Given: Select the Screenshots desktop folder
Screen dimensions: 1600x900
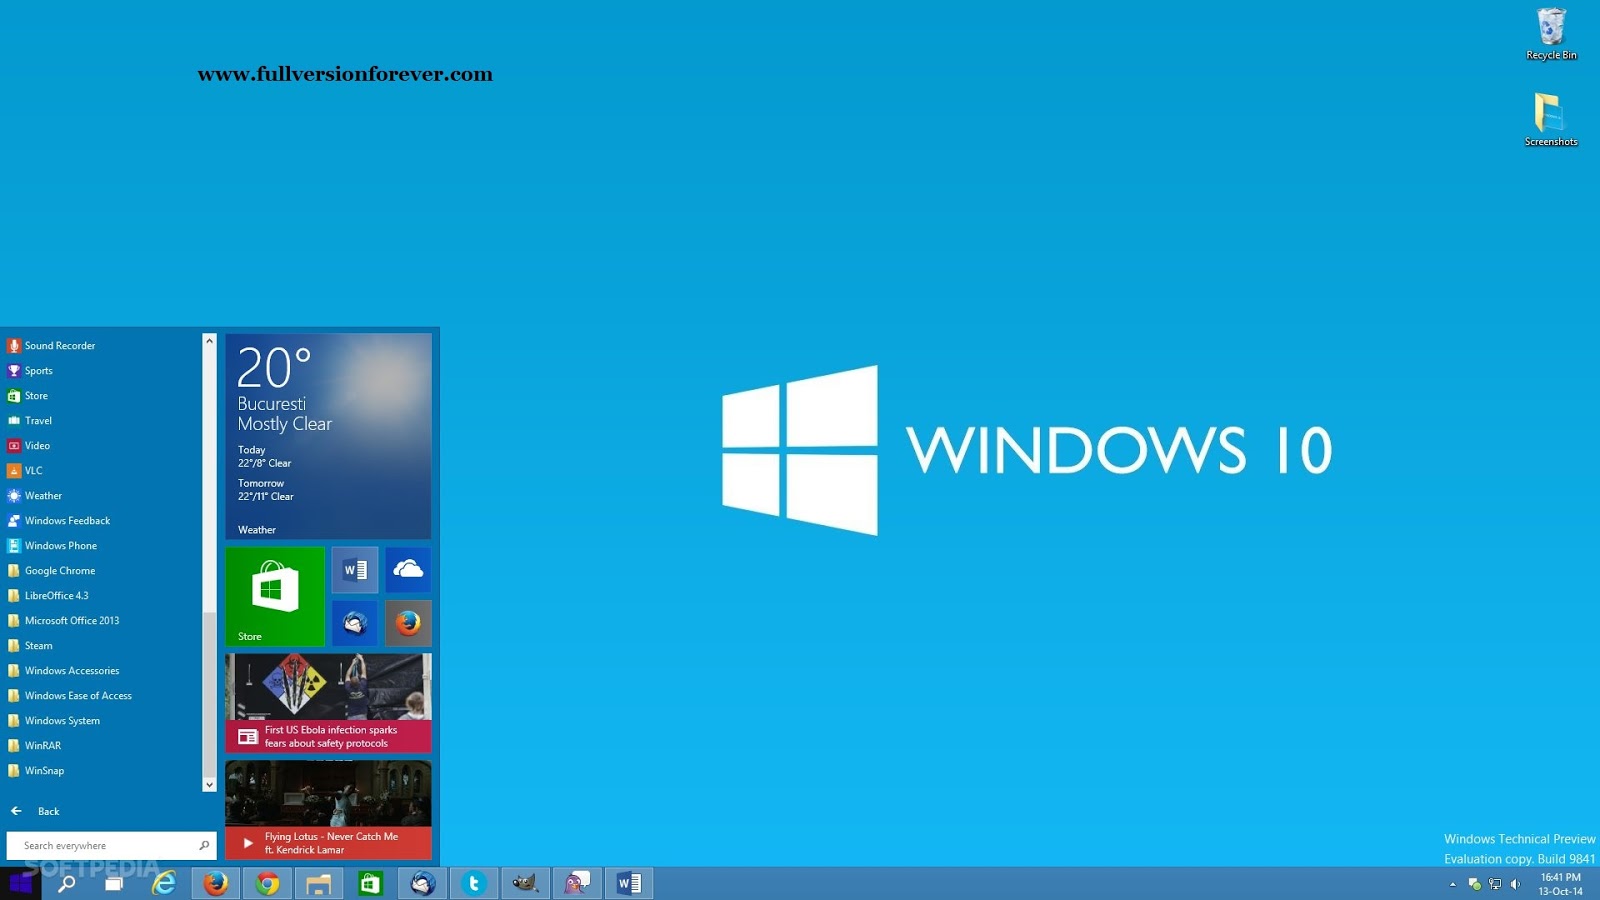Looking at the screenshot, I should coord(1551,120).
